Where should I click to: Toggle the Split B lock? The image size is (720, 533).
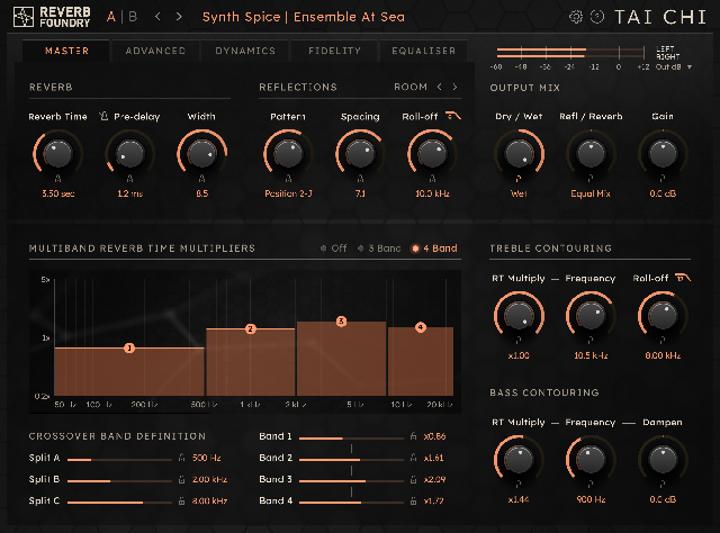(182, 479)
